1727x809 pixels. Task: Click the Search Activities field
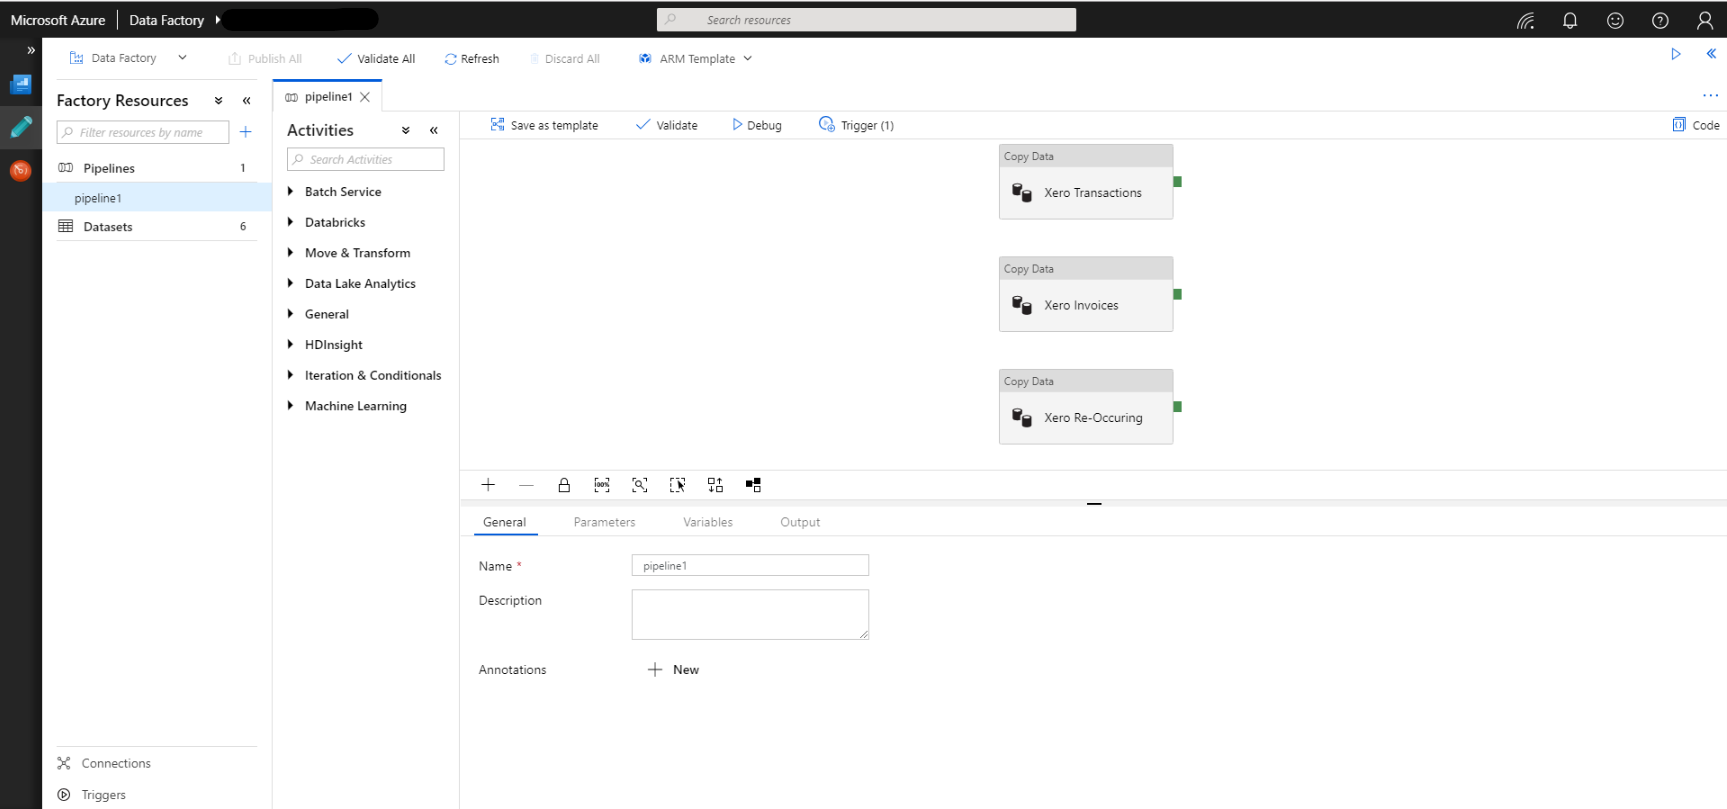tap(366, 159)
